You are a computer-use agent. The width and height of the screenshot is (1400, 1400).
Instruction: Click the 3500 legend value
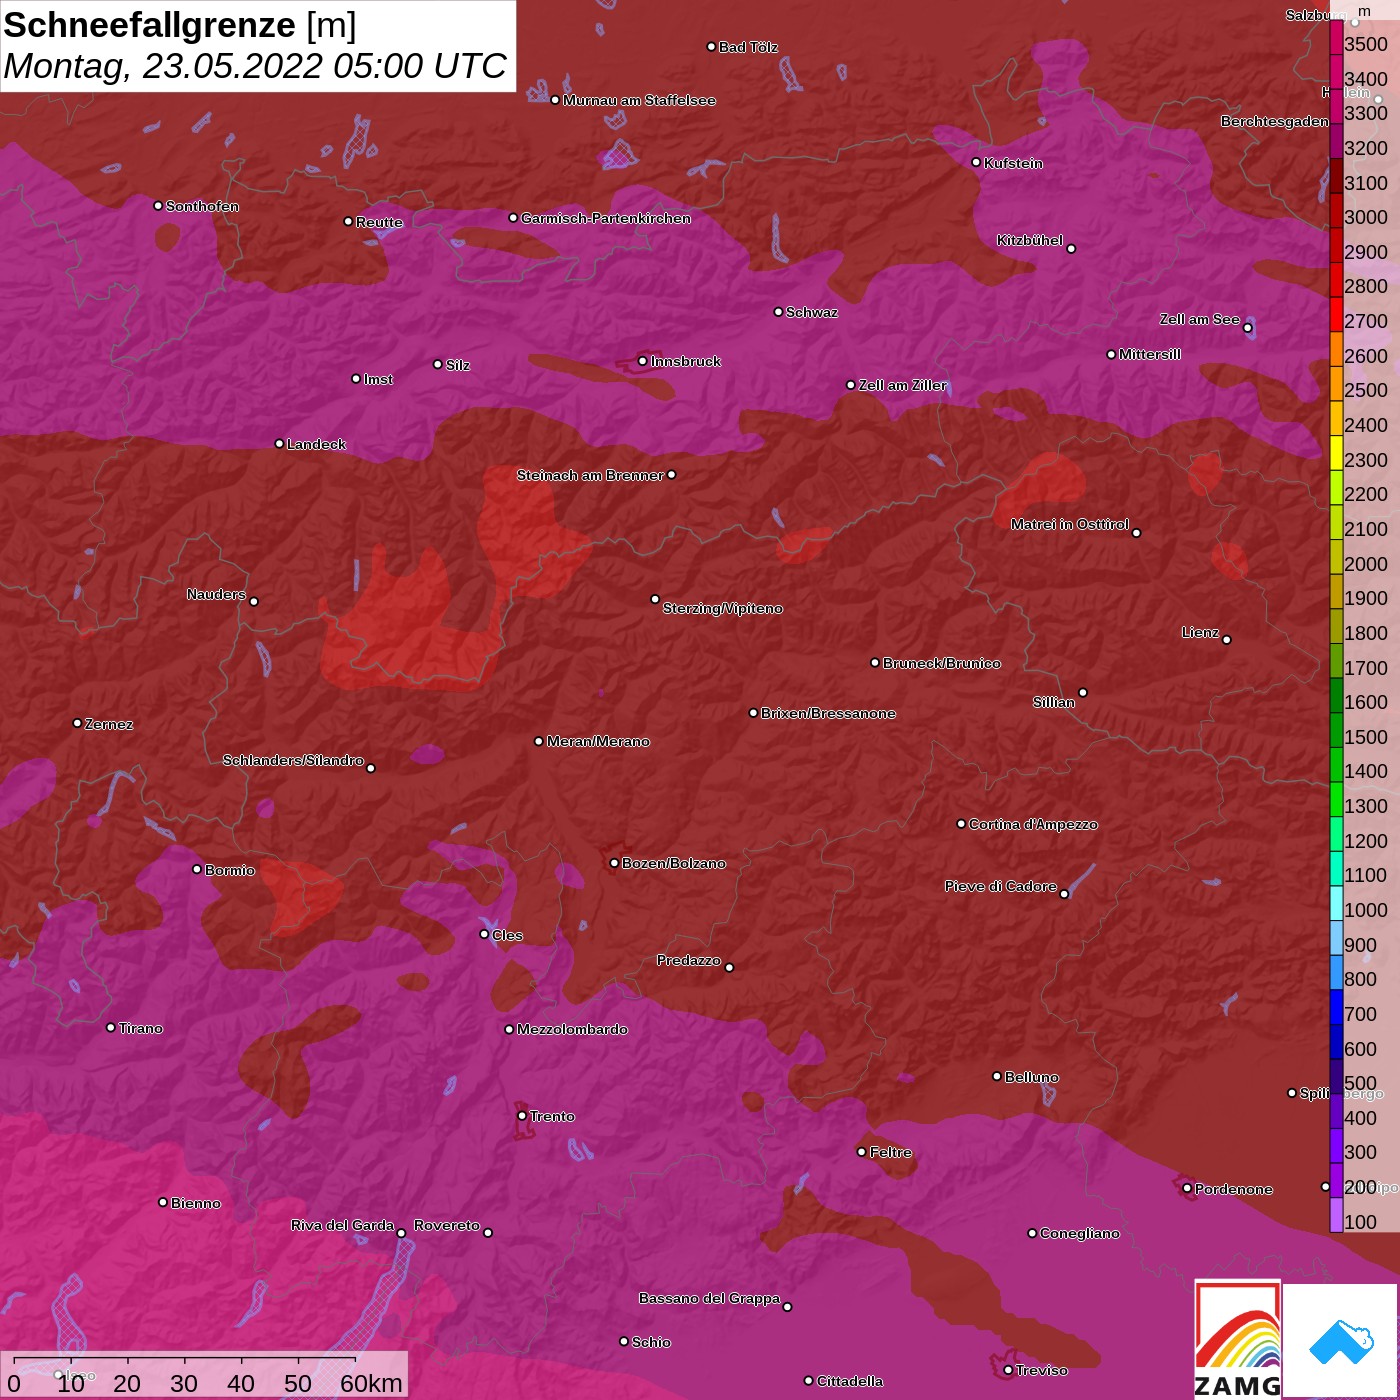click(1366, 44)
